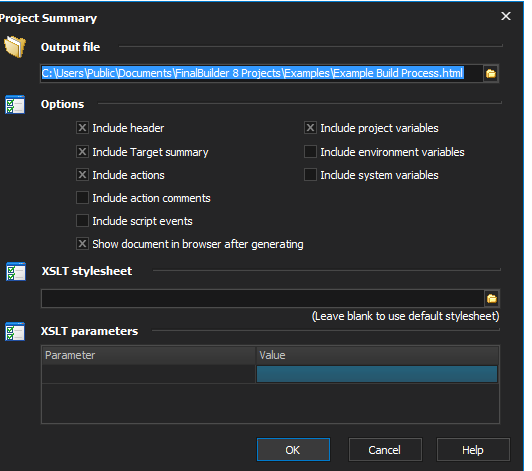Select the empty Parameter cell
The width and height of the screenshot is (532, 471).
coord(149,374)
